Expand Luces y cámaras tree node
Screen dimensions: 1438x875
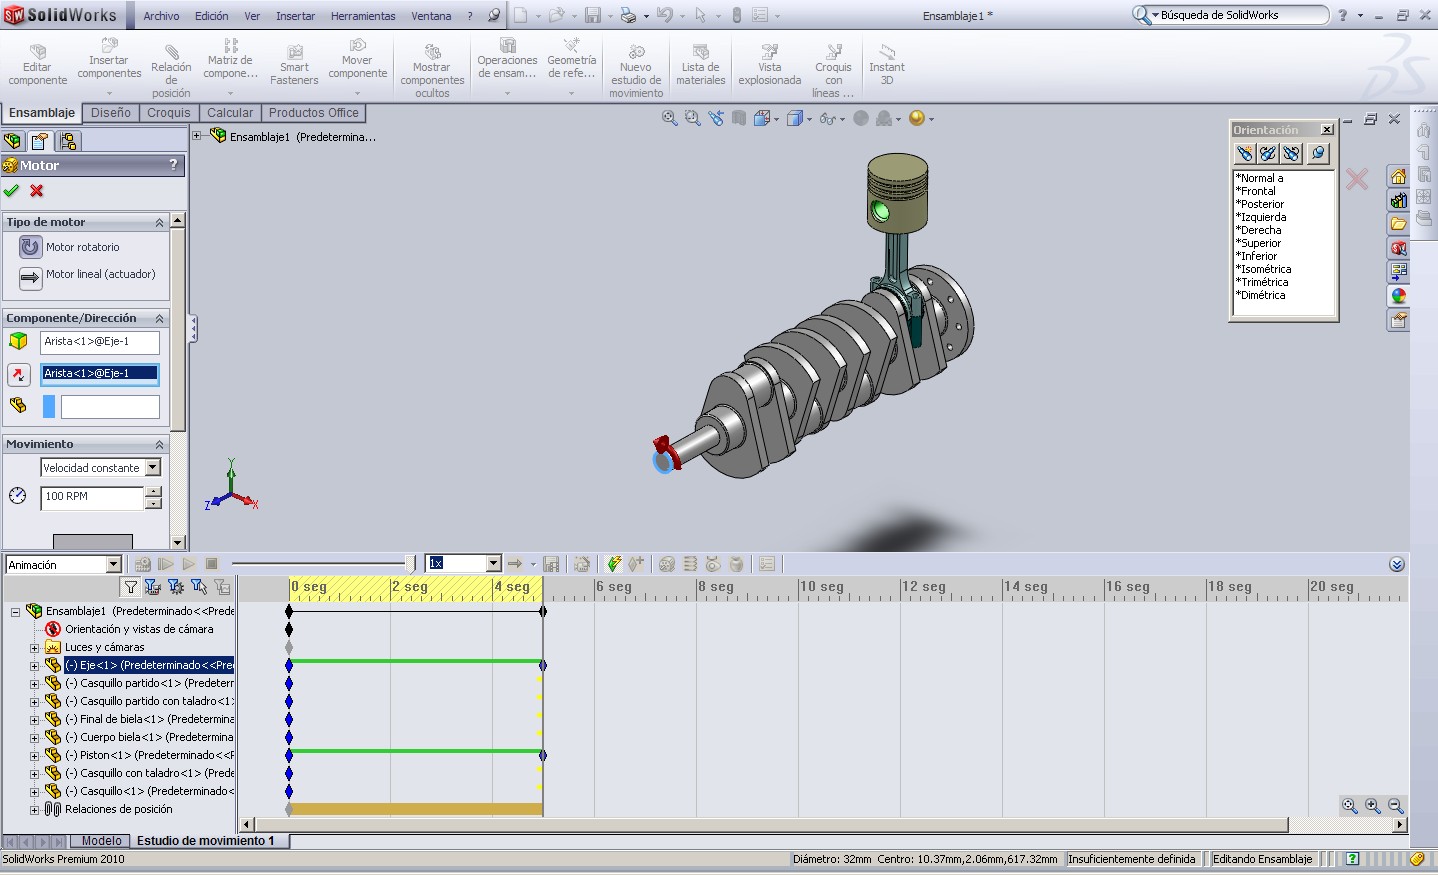point(34,648)
